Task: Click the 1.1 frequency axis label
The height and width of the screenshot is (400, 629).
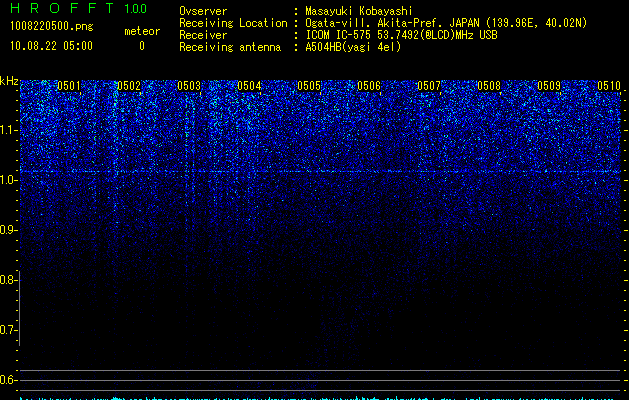Action: tap(8, 130)
